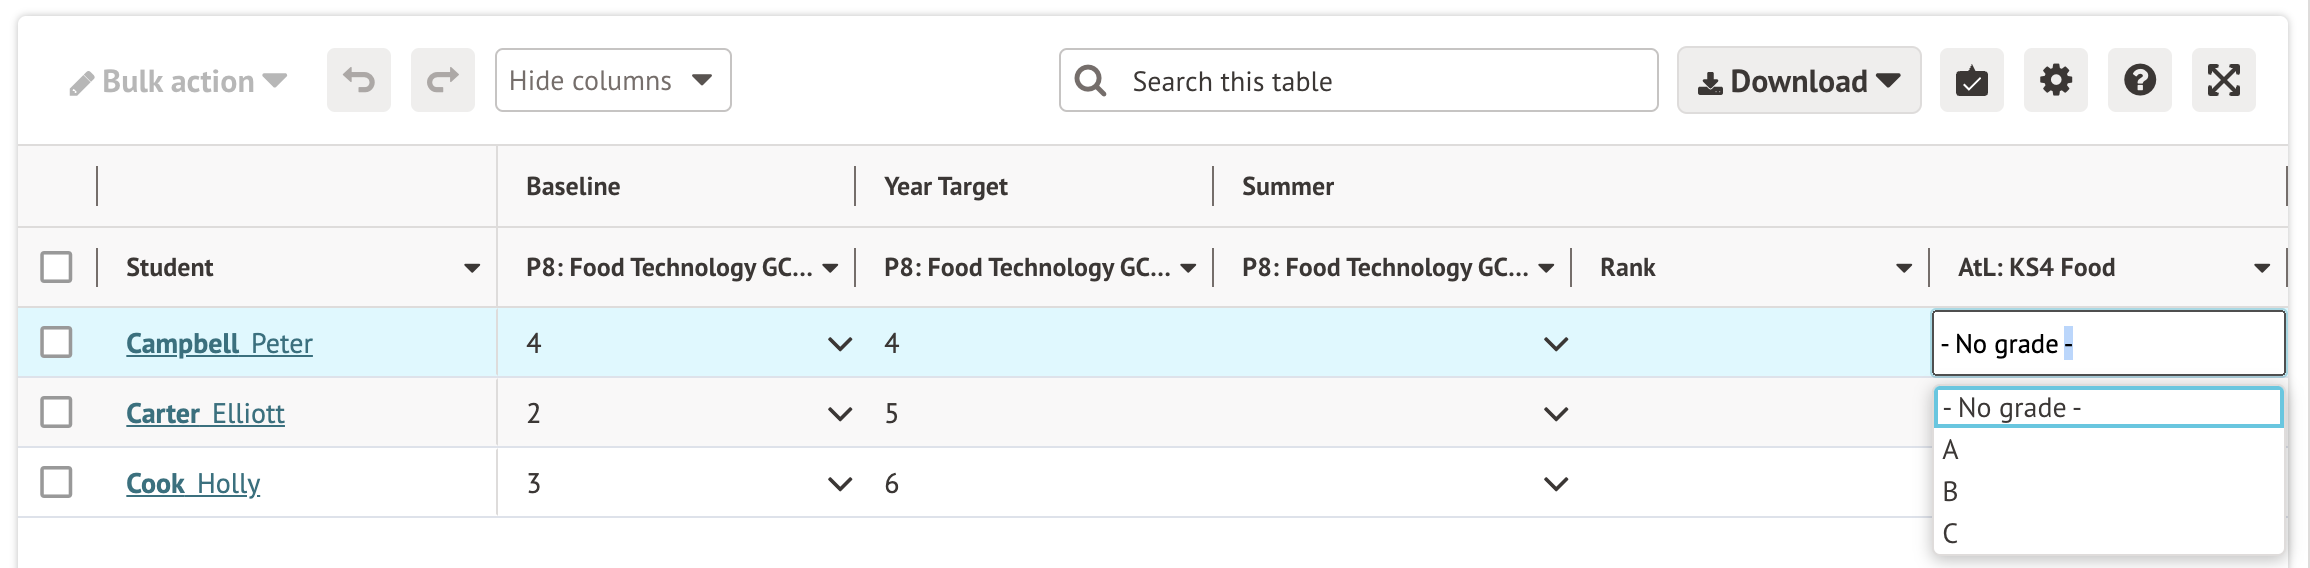Click the calendar checkmark icon

coord(1971,80)
